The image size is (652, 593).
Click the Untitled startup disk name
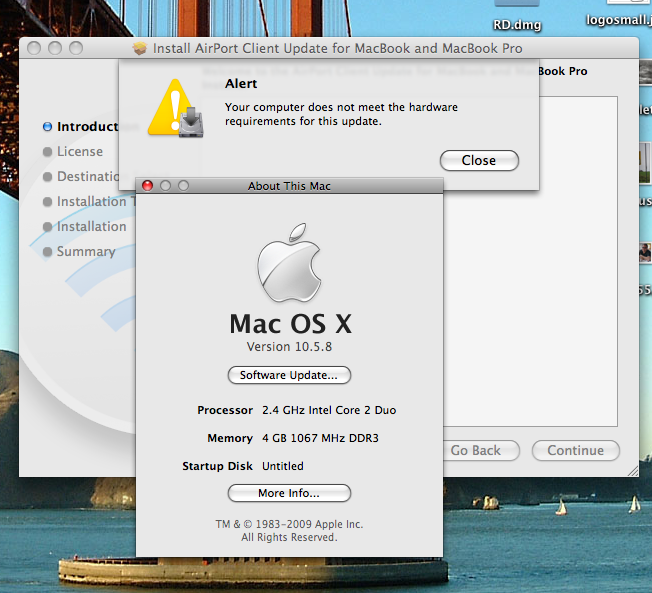283,466
